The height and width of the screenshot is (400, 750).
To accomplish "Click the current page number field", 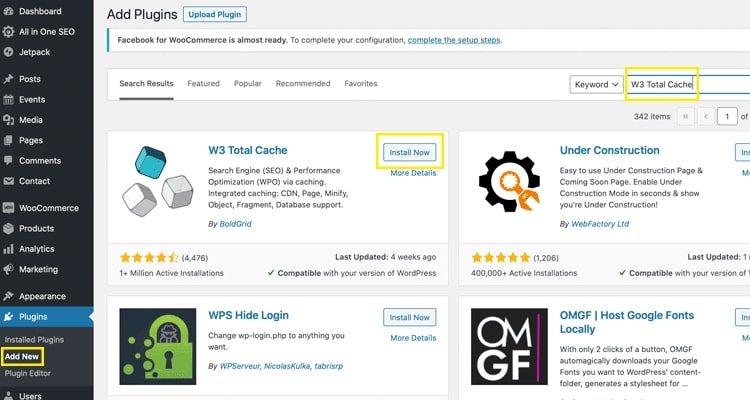I will (727, 116).
